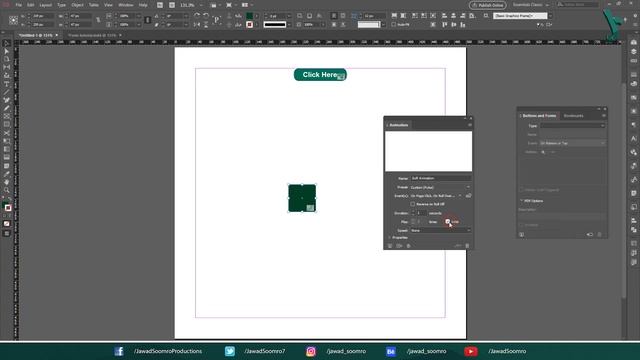This screenshot has height=360, width=640.
Task: Select the Scissors tool
Action: 7,133
